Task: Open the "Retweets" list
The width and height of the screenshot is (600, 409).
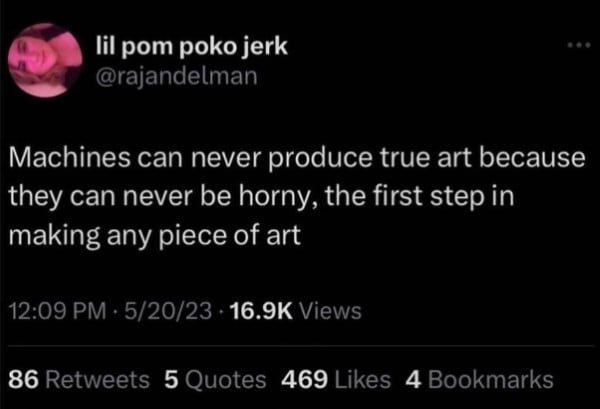Action: pos(96,380)
